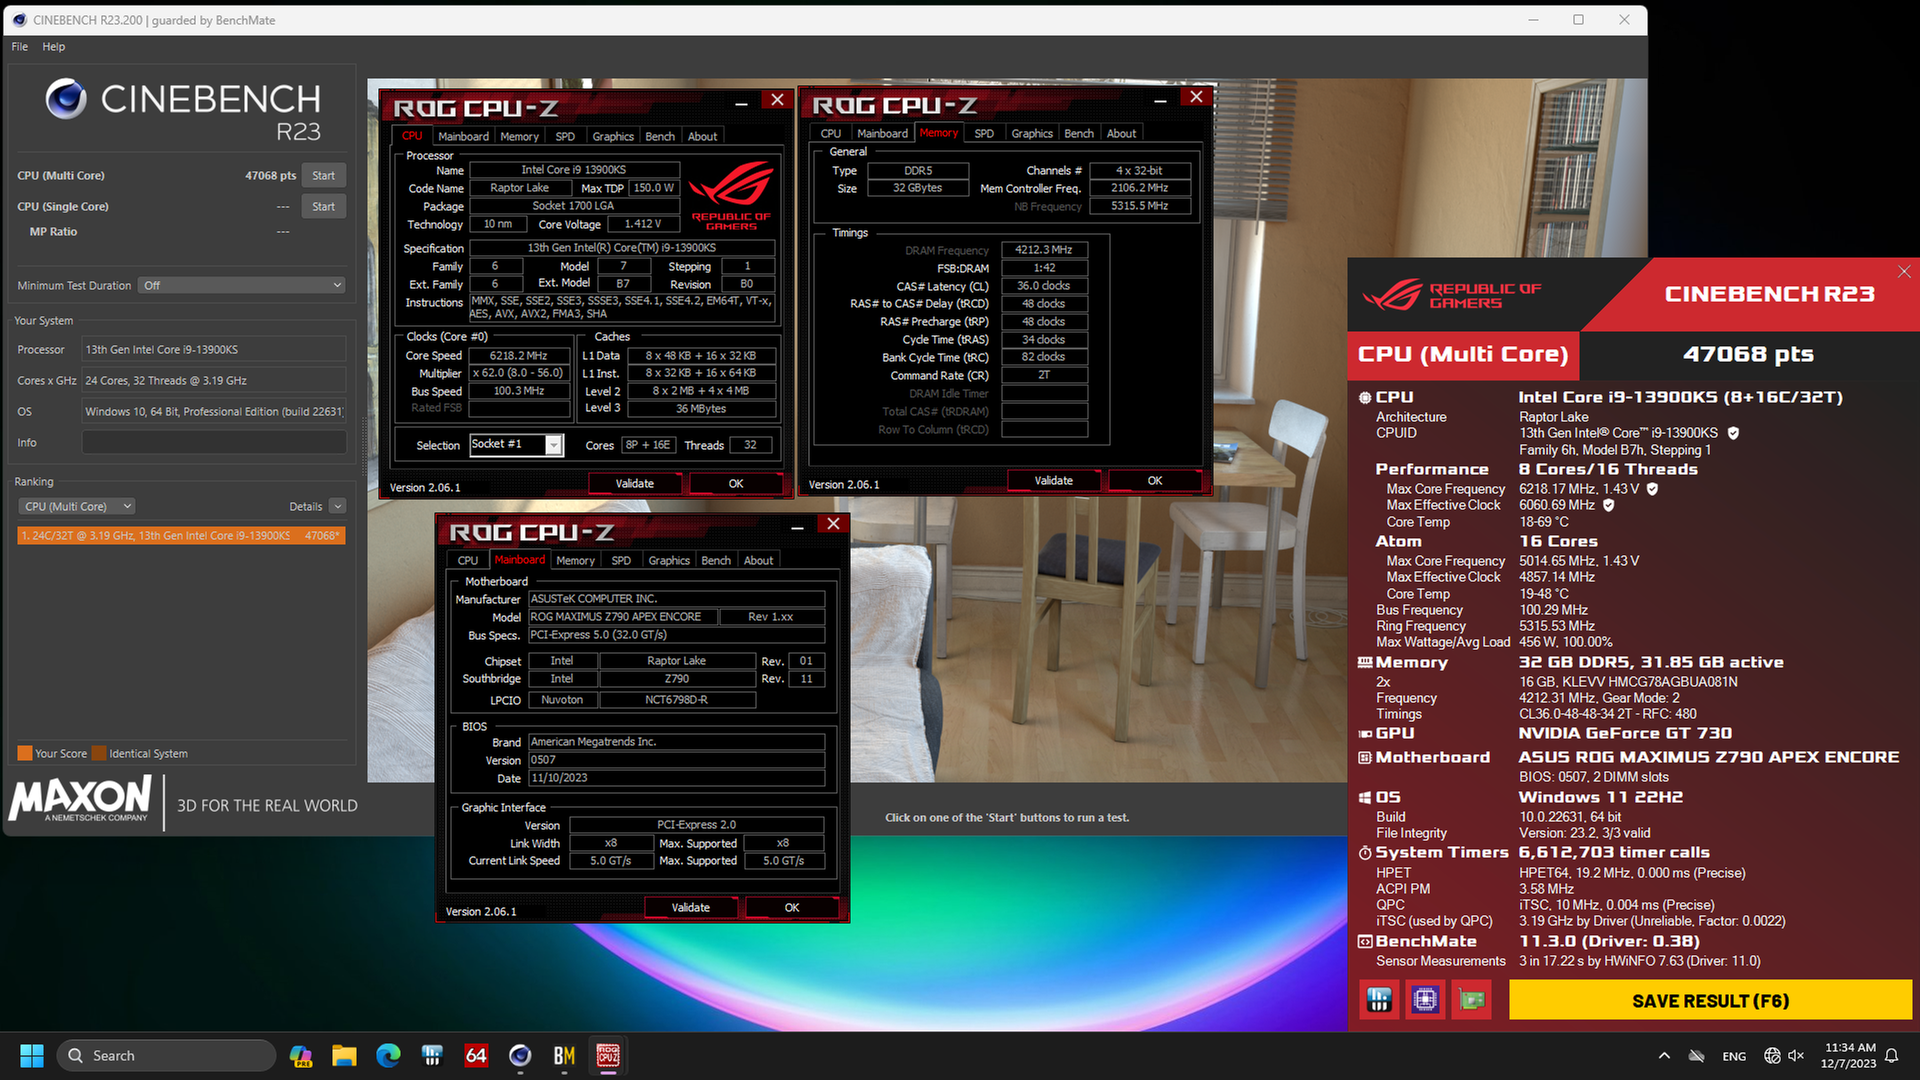This screenshot has width=1920, height=1080.
Task: Open the notification bell
Action: 1892,1056
